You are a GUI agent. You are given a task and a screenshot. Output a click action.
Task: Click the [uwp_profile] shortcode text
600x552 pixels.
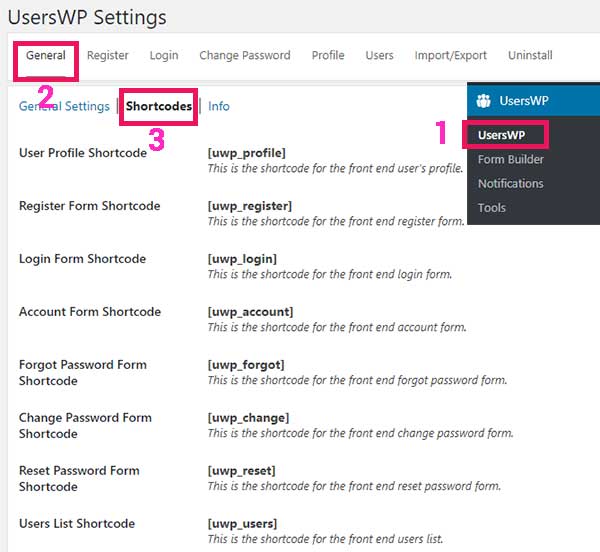point(246,153)
